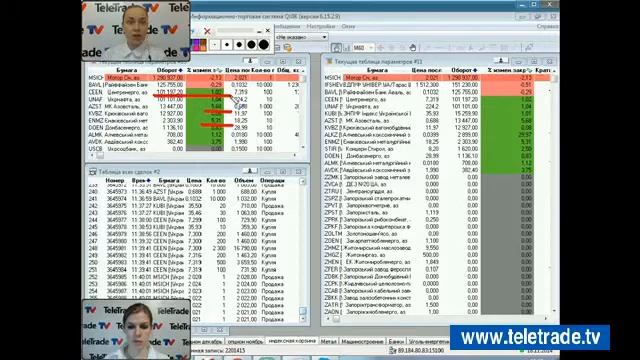This screenshot has width=640, height=360.
Task: Select the STIR Концерн Стирол row
Action: (437, 149)
